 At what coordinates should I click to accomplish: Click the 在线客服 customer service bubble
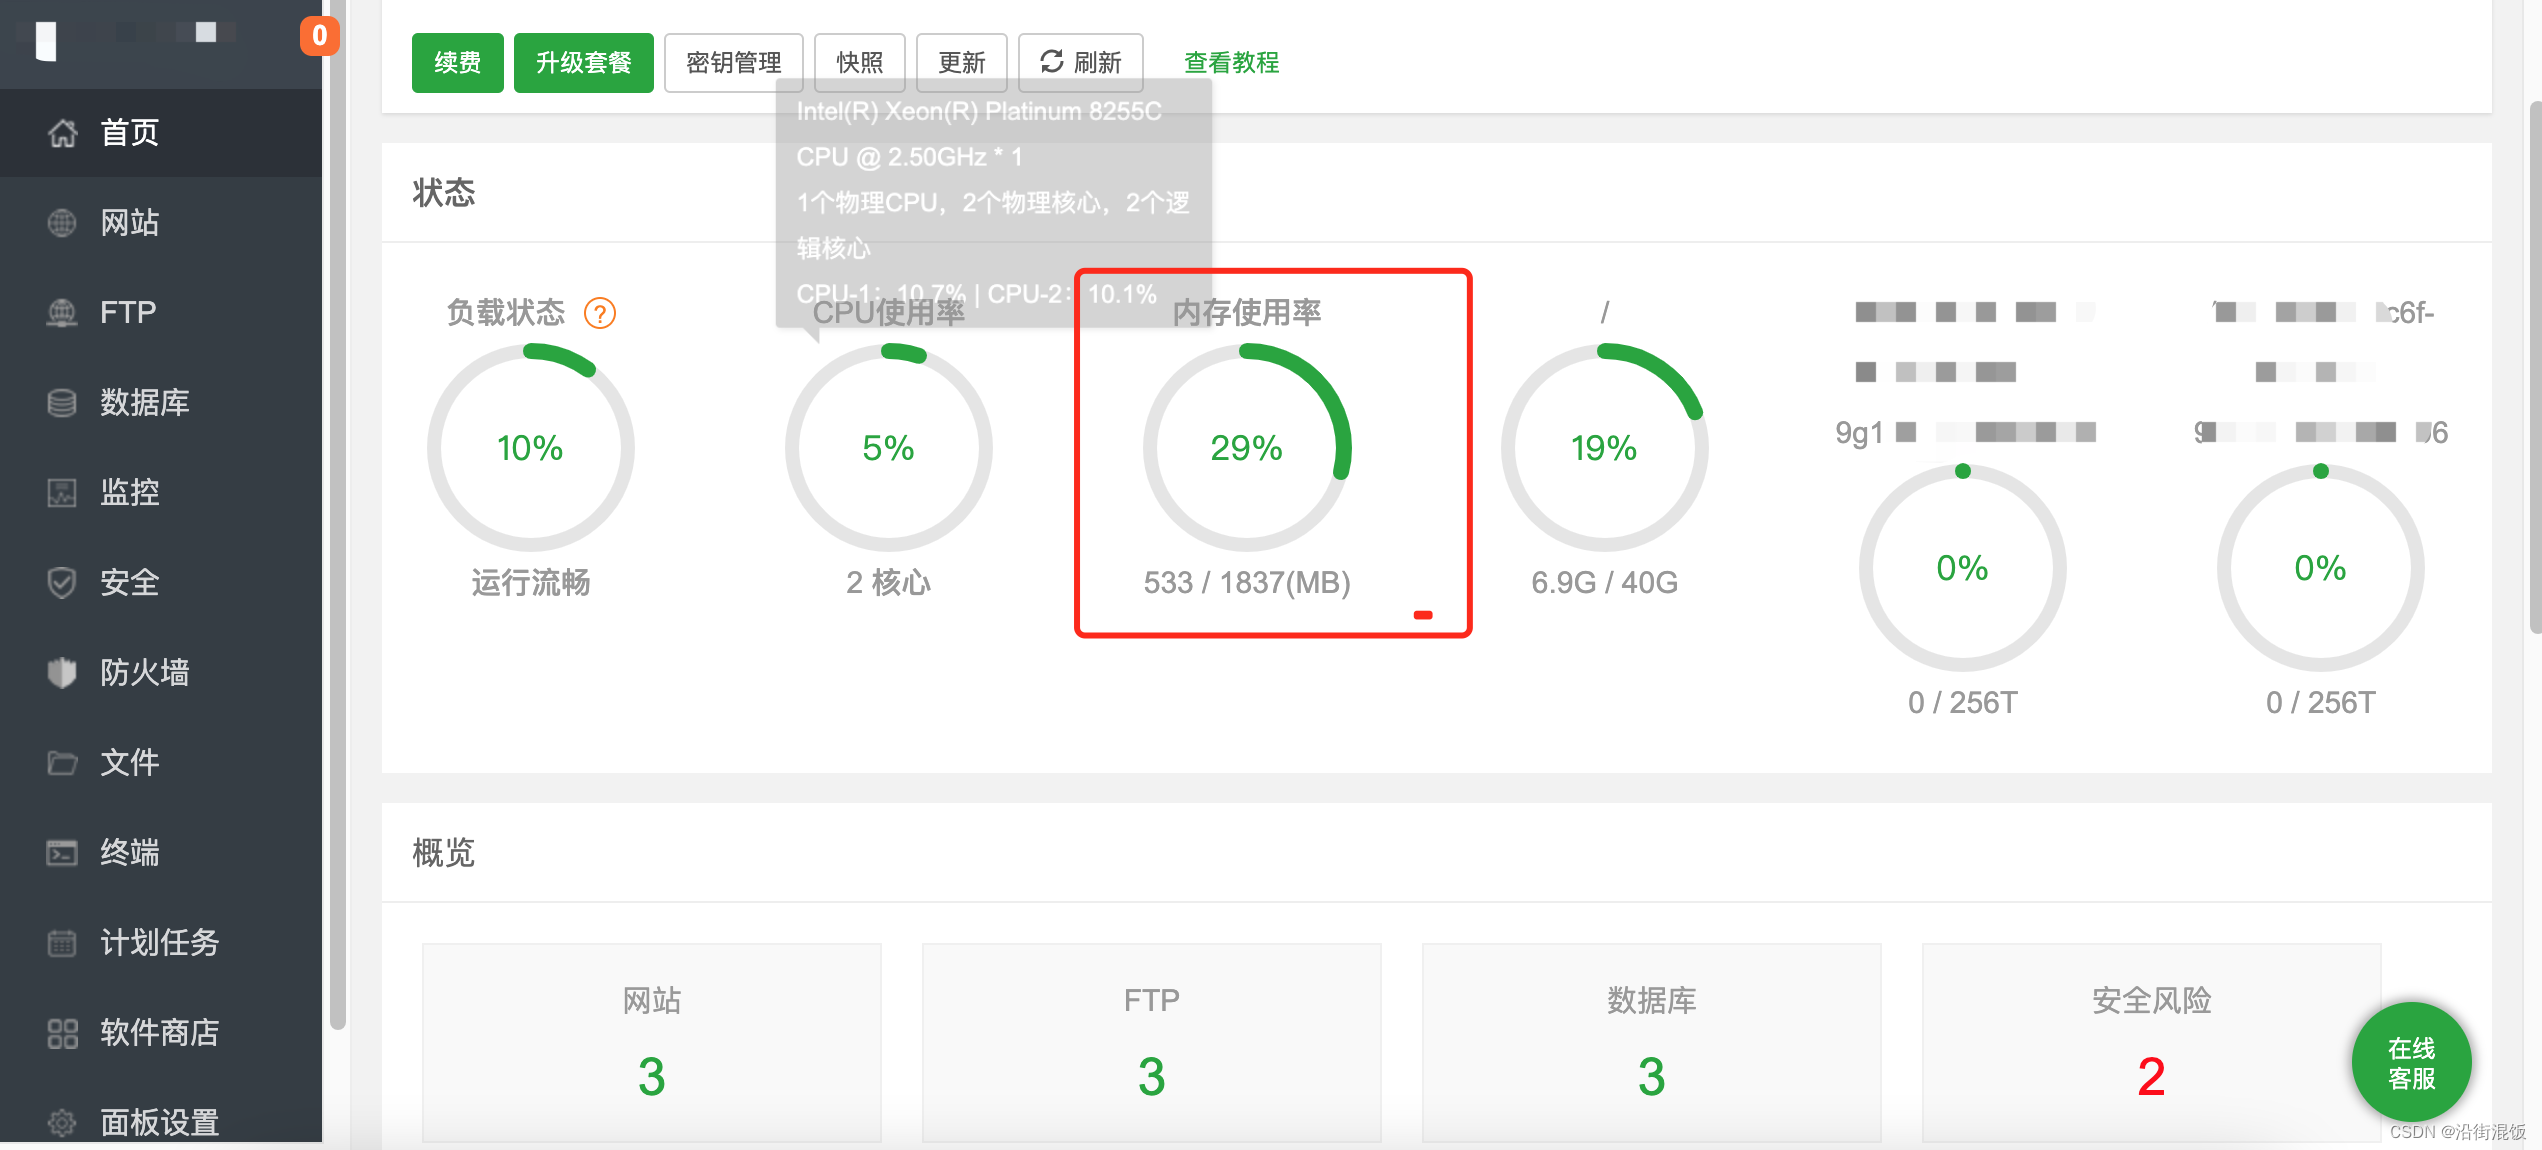(x=2411, y=1062)
